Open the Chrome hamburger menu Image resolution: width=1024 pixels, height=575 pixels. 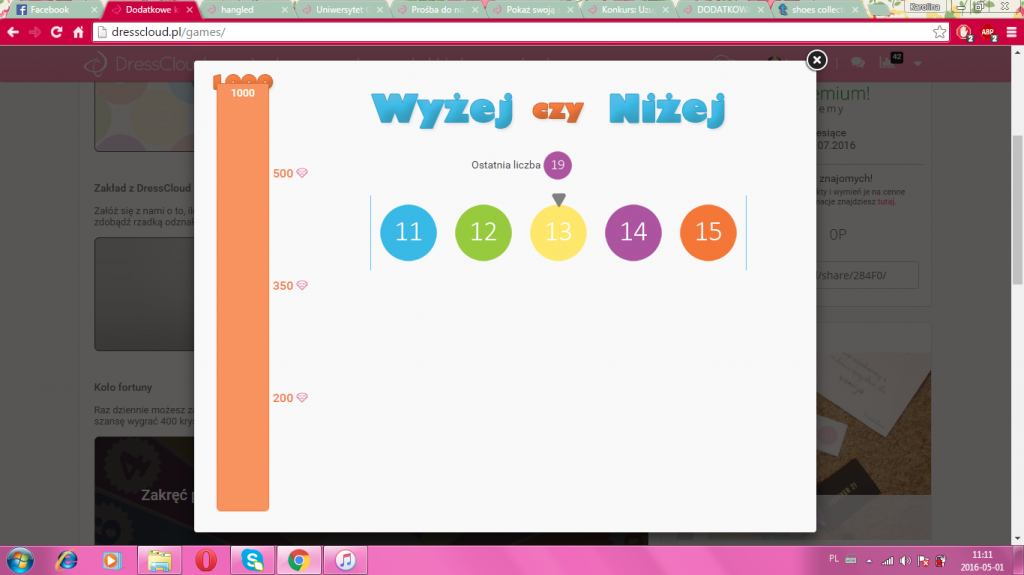coord(1011,32)
